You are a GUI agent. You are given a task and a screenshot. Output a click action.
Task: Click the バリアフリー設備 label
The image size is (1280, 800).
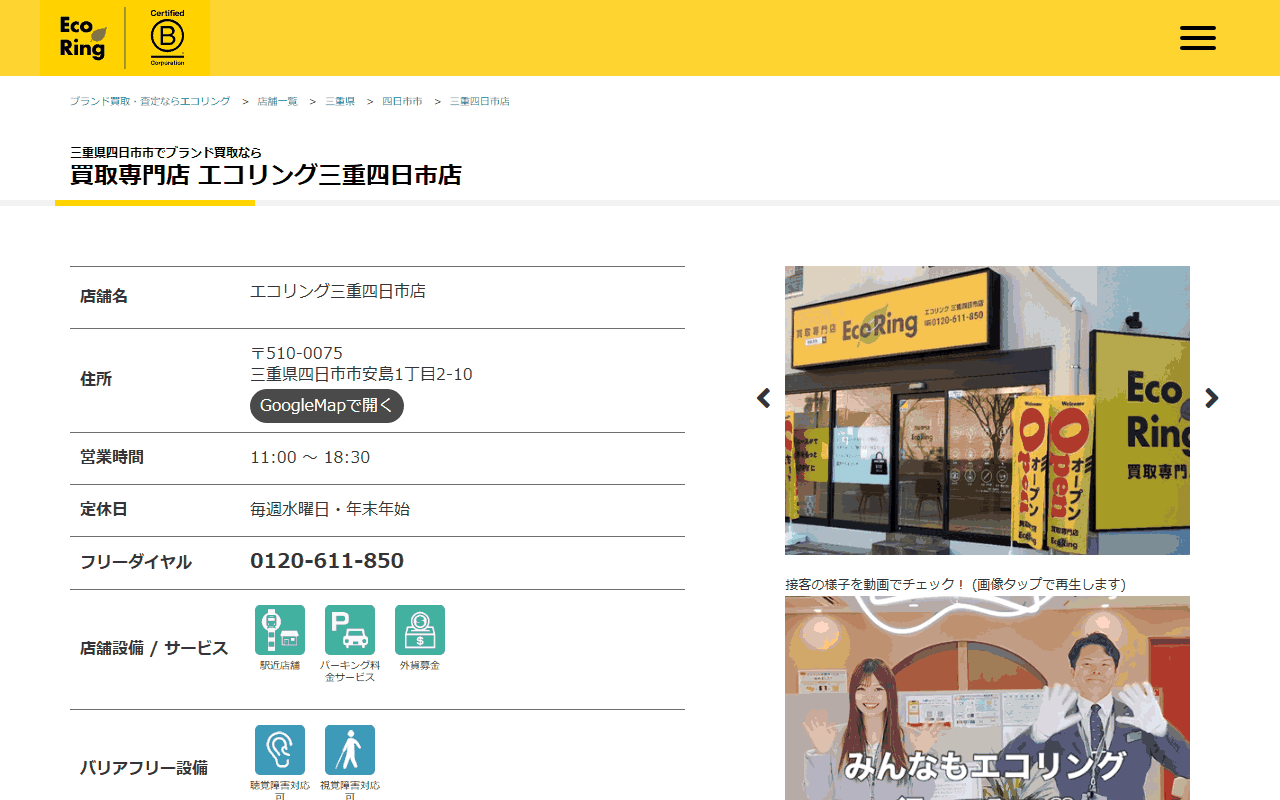click(x=144, y=768)
